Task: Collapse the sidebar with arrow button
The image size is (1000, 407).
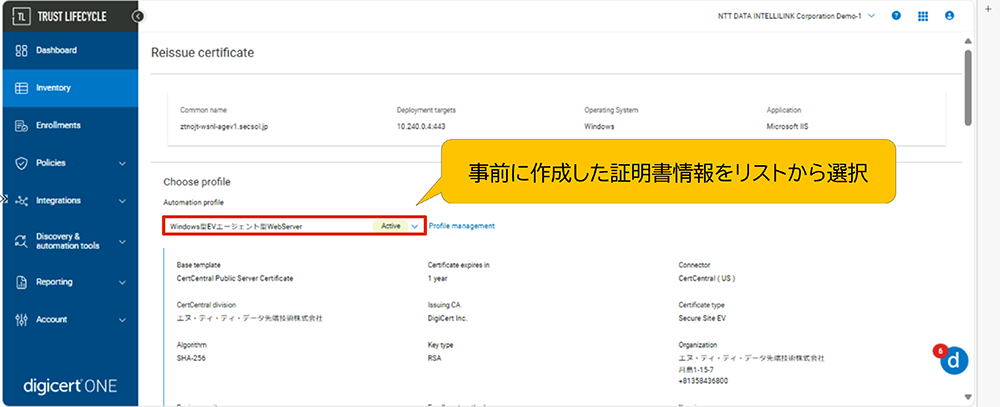Action: [138, 17]
